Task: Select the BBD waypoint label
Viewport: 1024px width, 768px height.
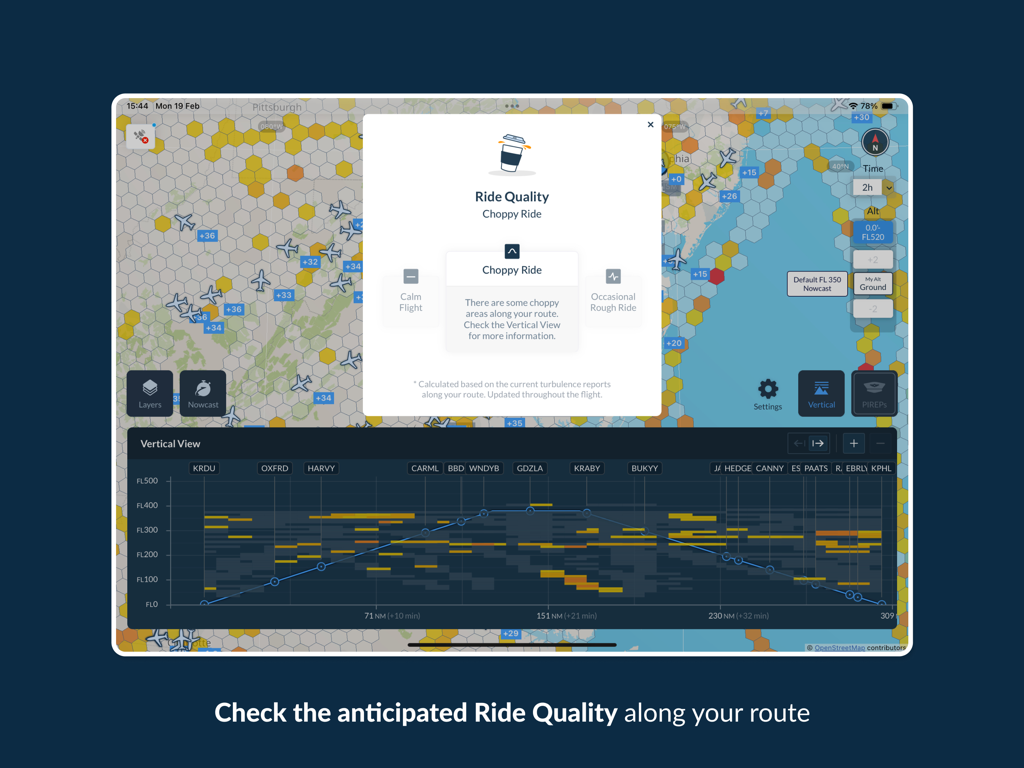Action: click(455, 468)
